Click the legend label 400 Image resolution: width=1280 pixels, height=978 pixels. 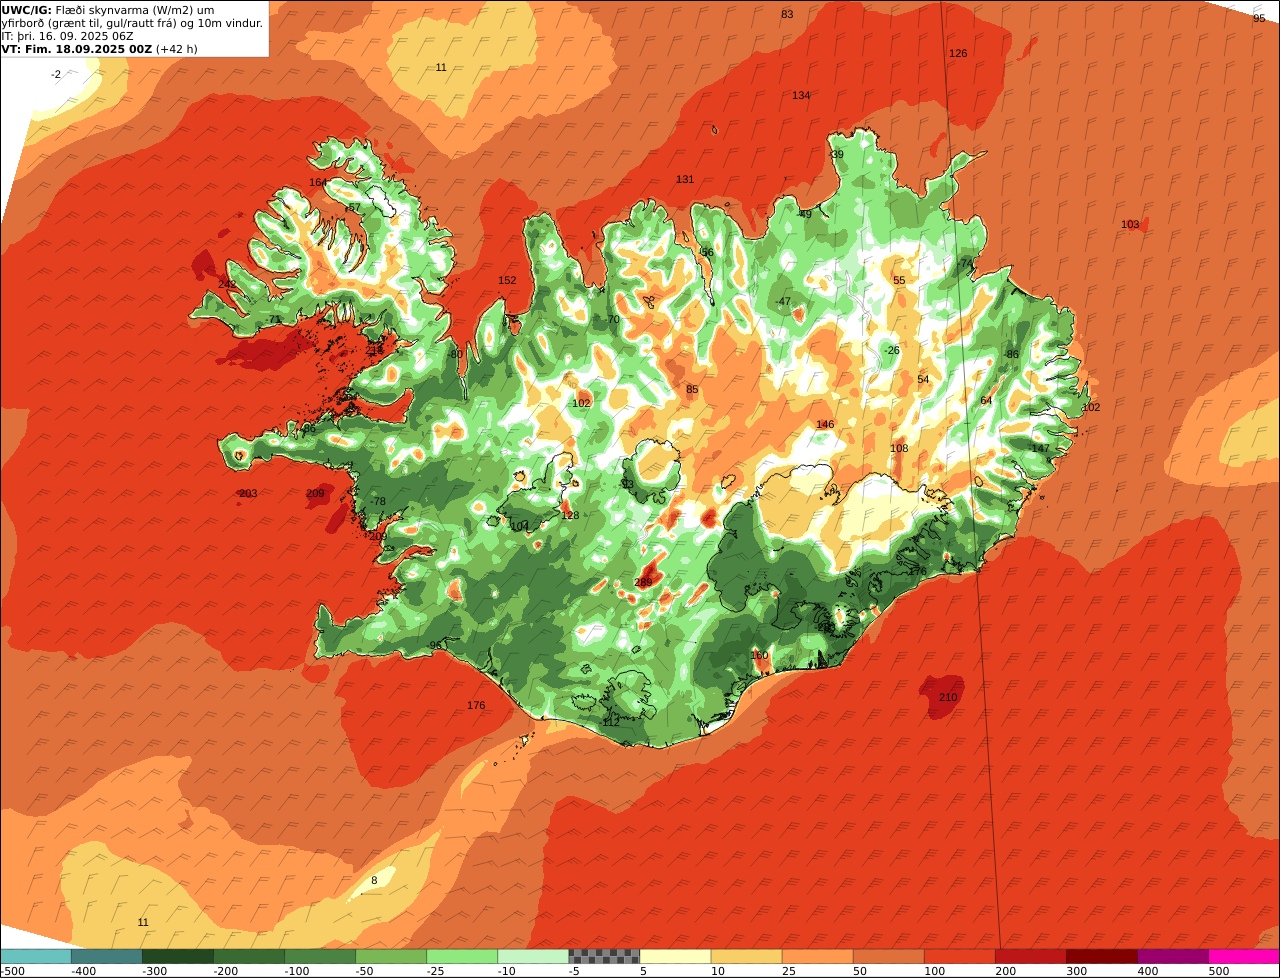click(x=1148, y=971)
